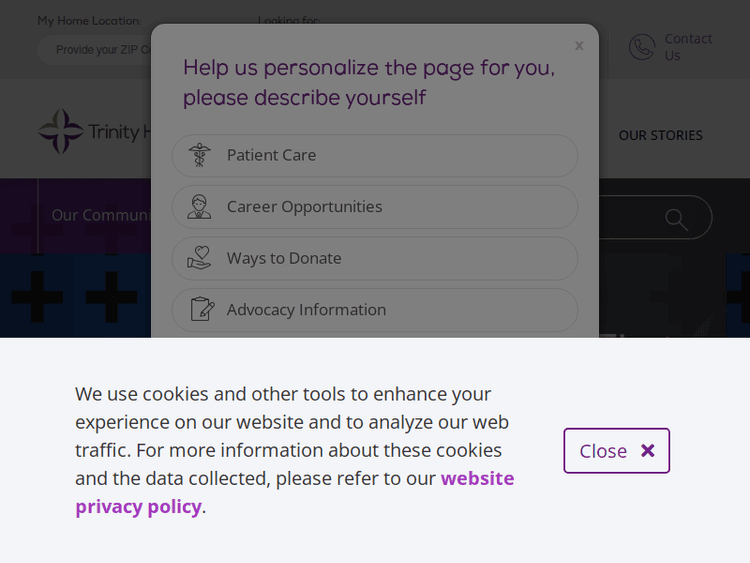The width and height of the screenshot is (750, 563).
Task: Open the Contact Us link
Action: coord(688,47)
